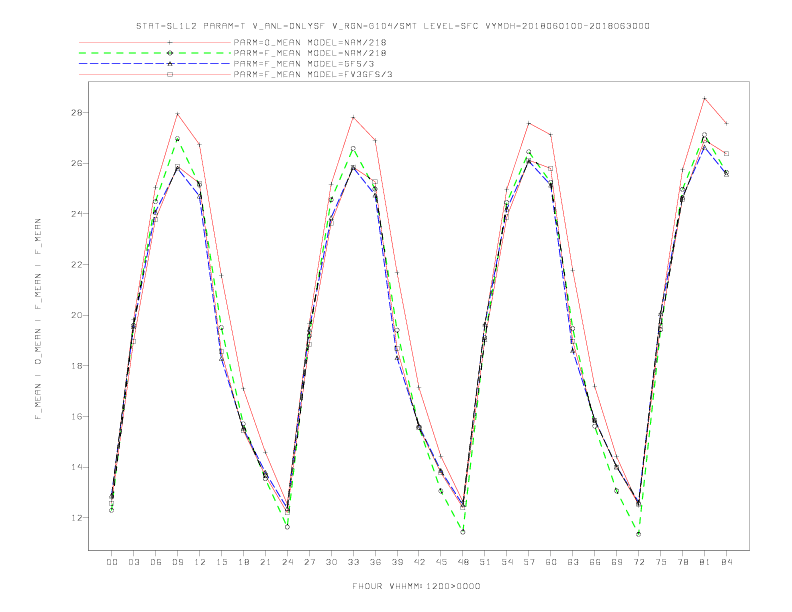The height and width of the screenshot is (612, 792).
Task: Click x-axis forecast hour tick 27
Action: [309, 562]
